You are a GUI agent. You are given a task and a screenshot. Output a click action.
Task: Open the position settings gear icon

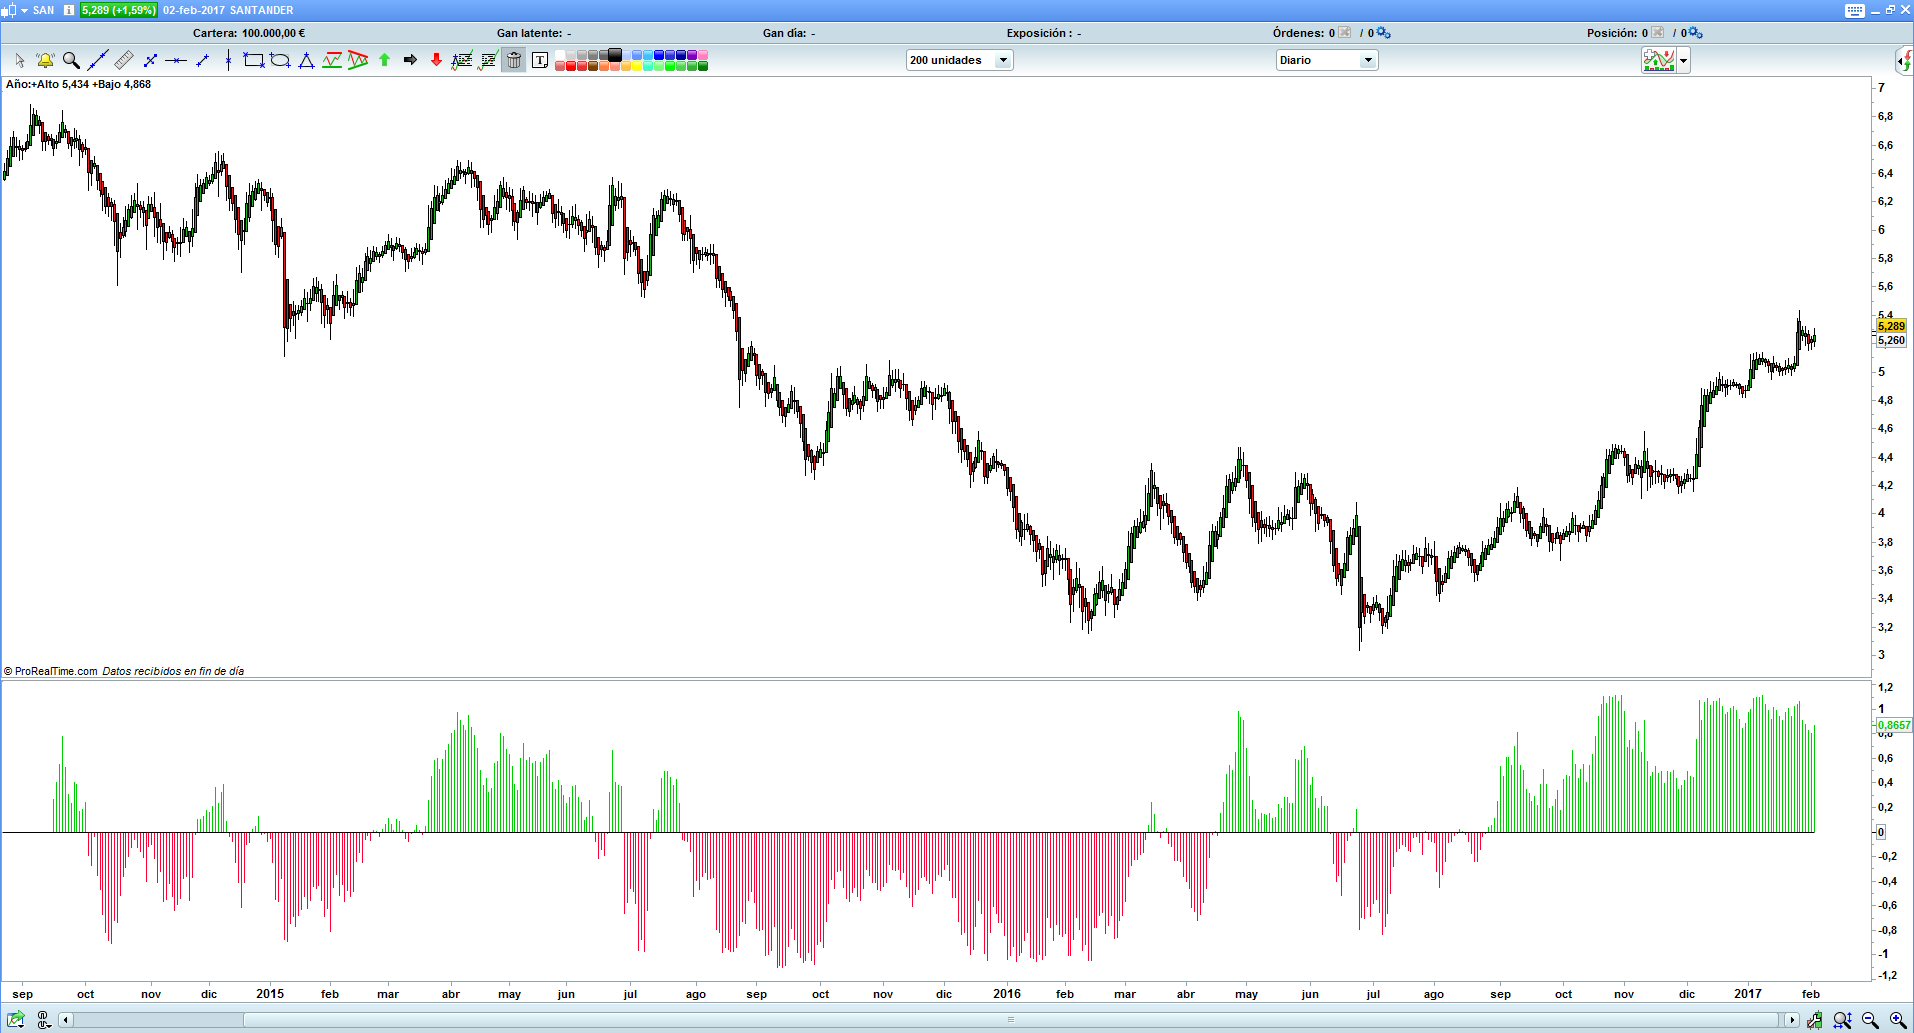(1695, 33)
